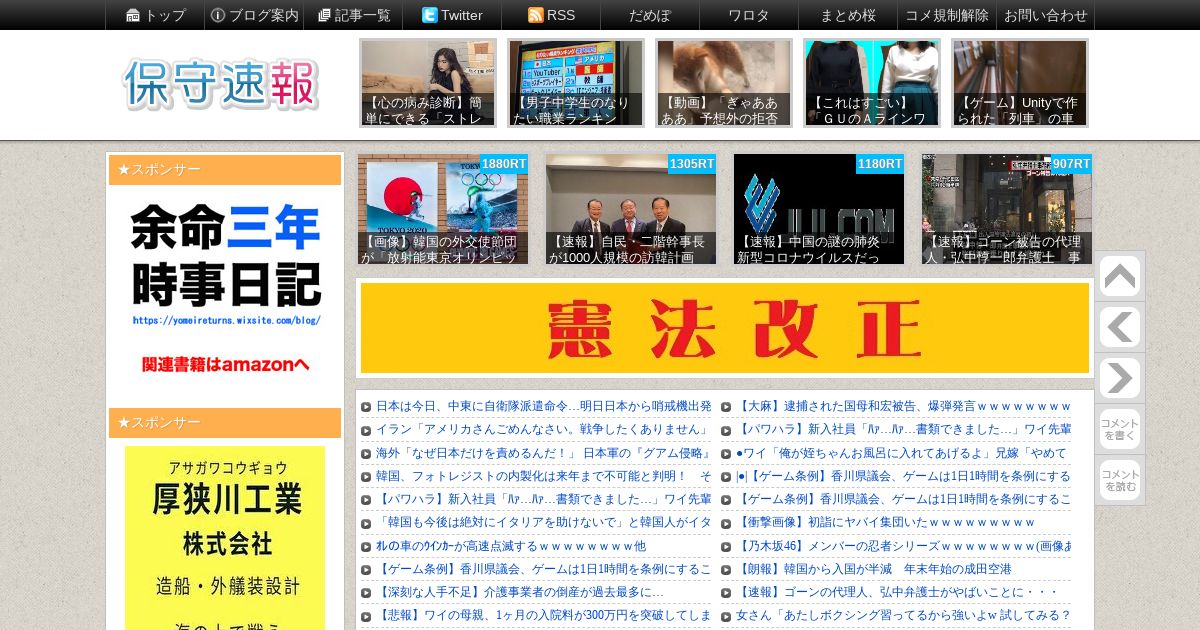
Task: Open the 1305RT 二階幹事長 article
Action: pos(631,209)
